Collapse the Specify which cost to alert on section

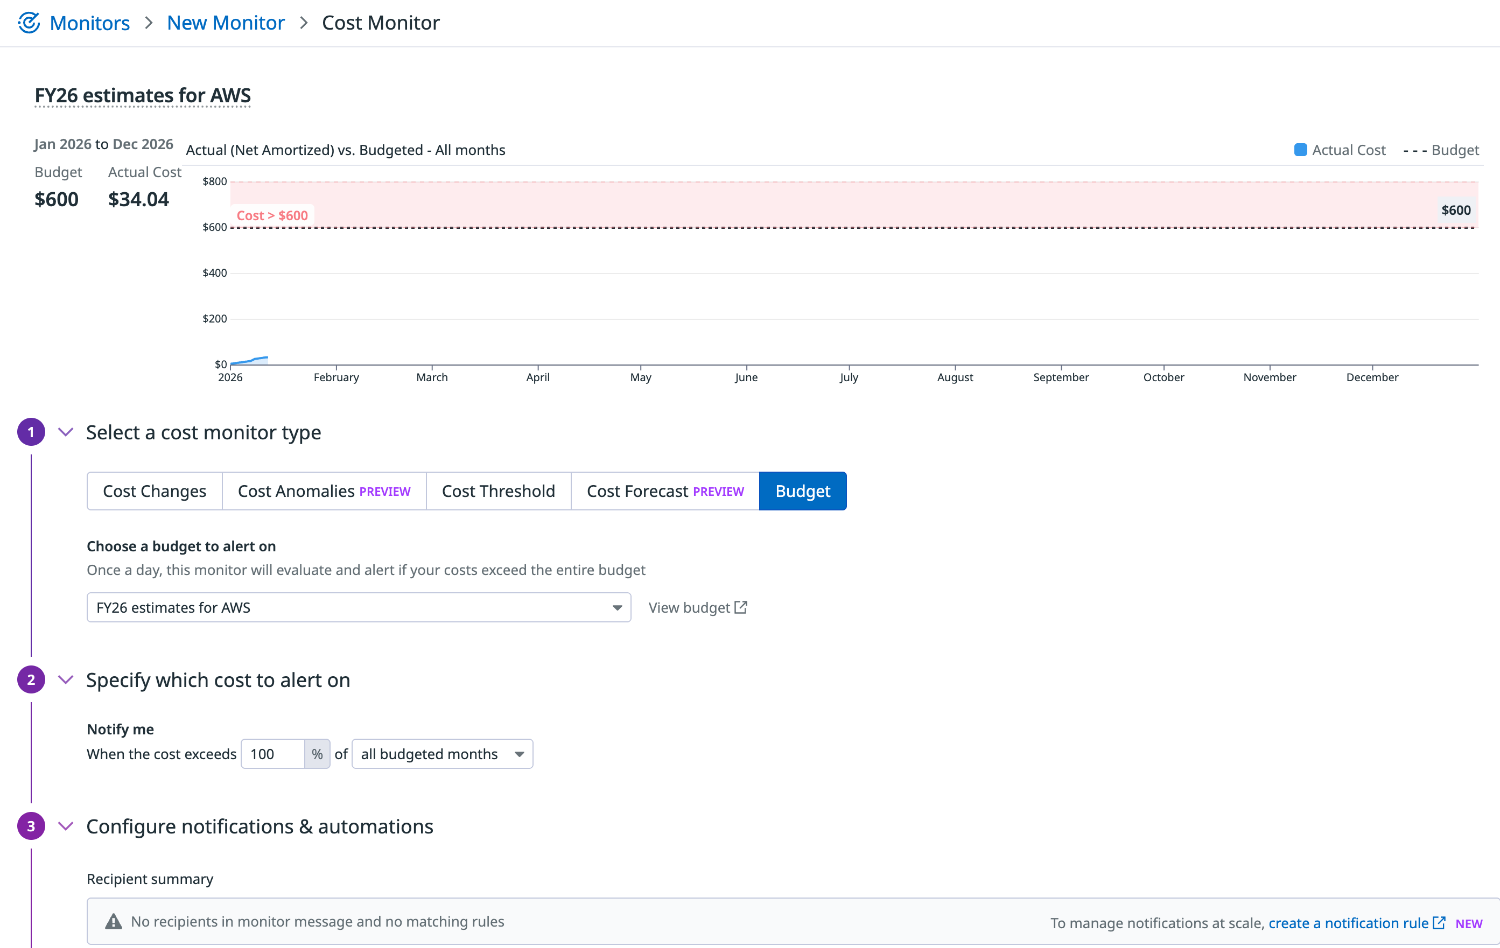pyautogui.click(x=66, y=680)
